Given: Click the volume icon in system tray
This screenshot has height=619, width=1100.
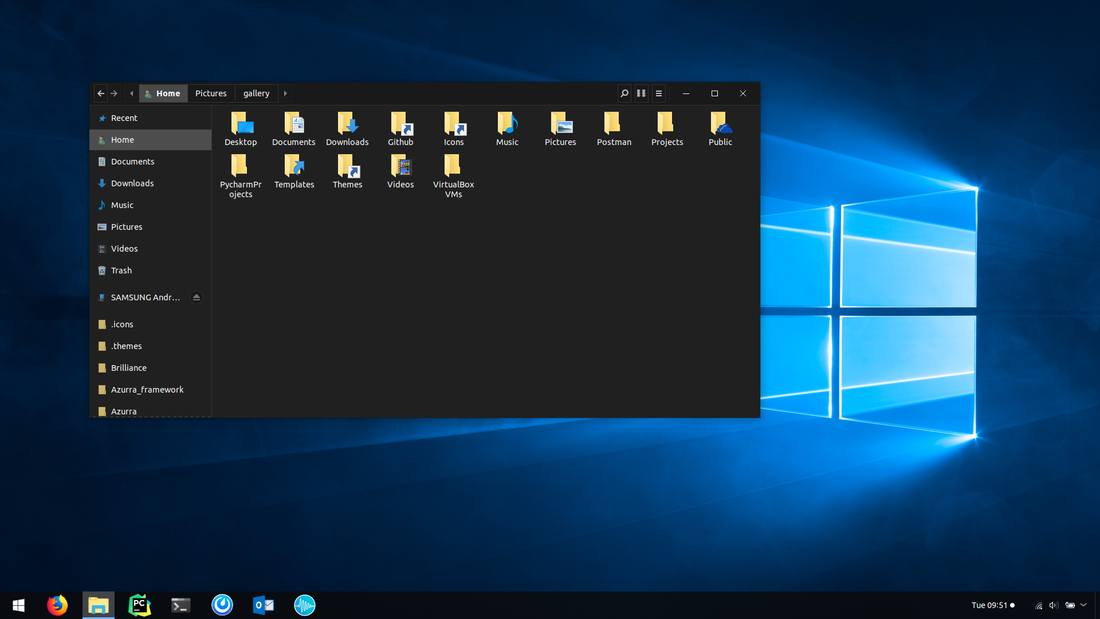Looking at the screenshot, I should 1053,605.
